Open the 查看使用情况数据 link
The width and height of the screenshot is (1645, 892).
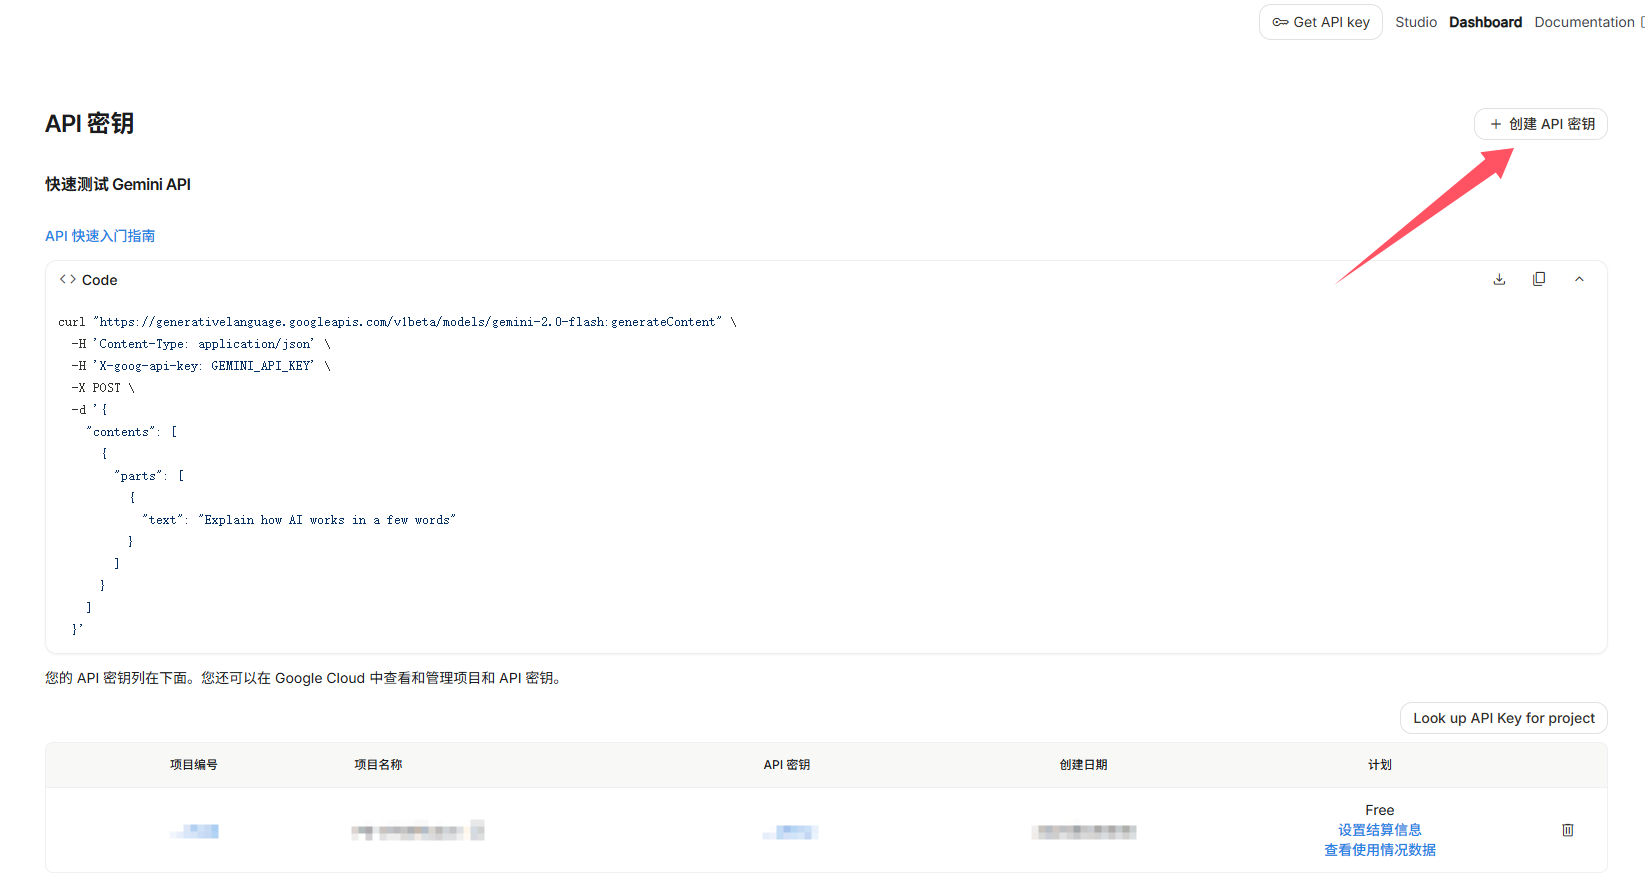pos(1379,850)
